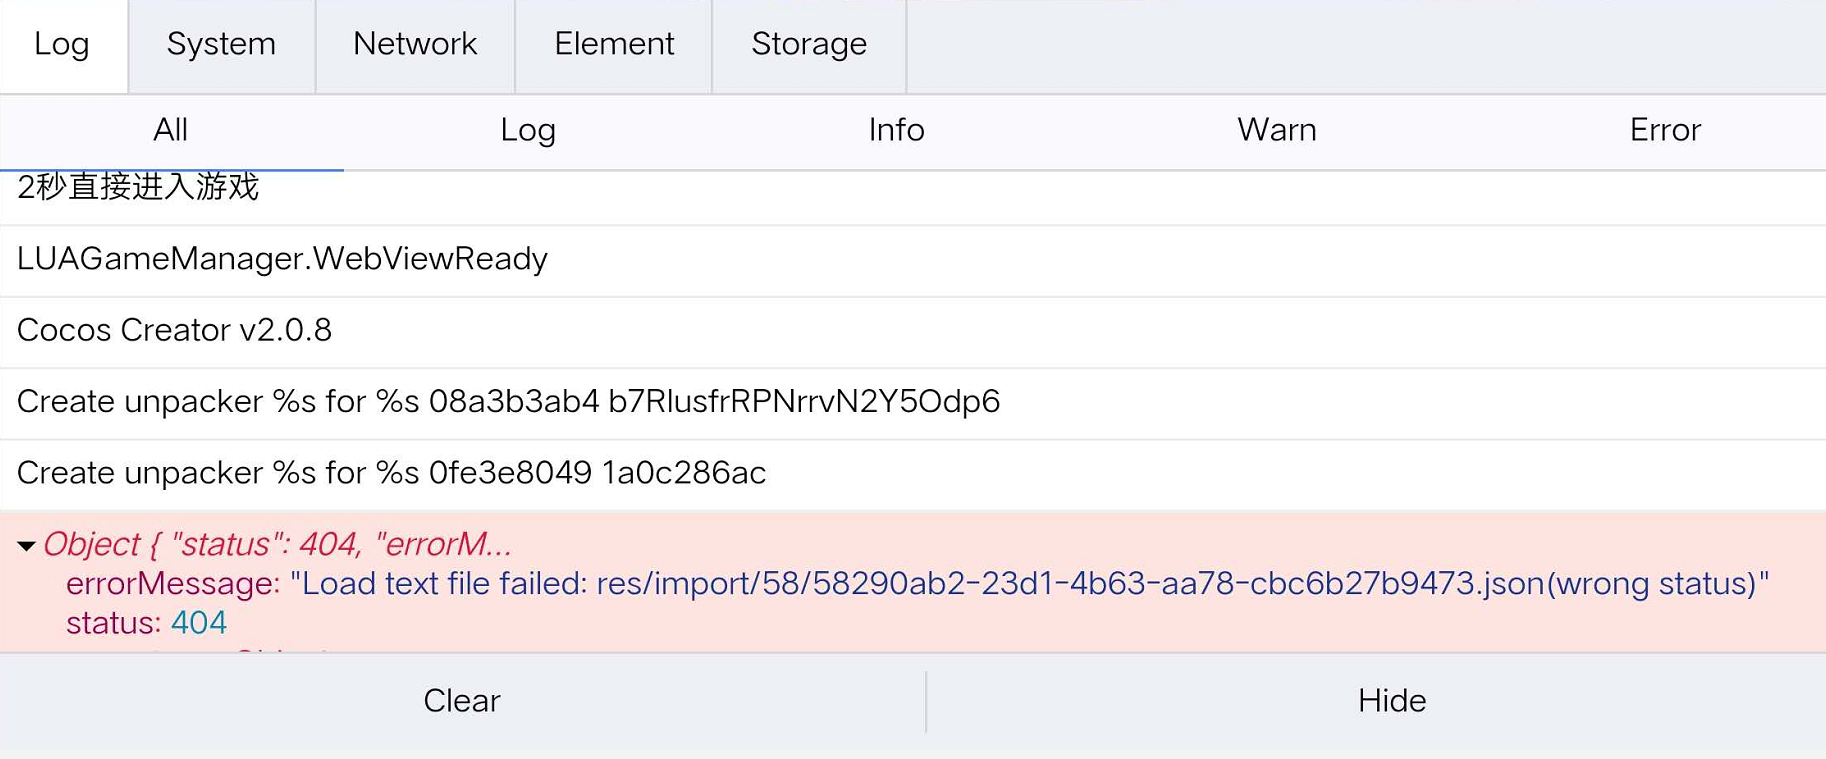Click the unpacker log ending in 1a0c286ac

click(x=391, y=473)
